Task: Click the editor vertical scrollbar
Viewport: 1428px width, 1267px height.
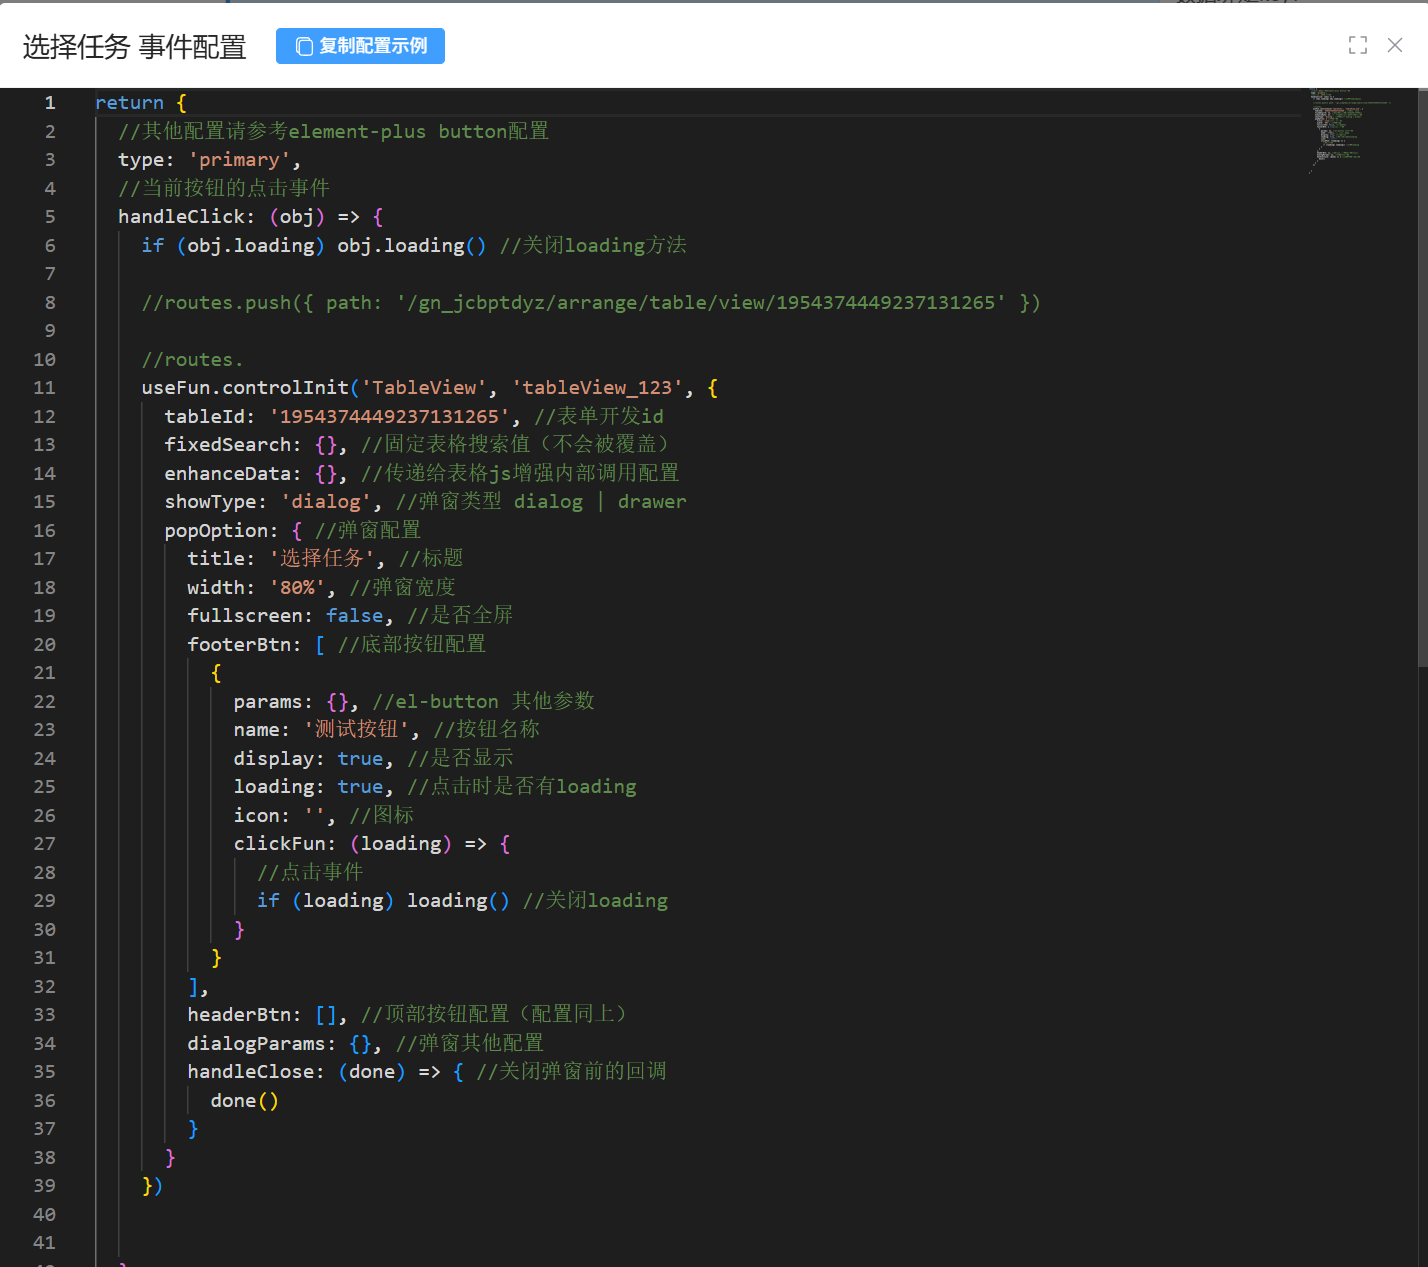Action: (1423, 377)
